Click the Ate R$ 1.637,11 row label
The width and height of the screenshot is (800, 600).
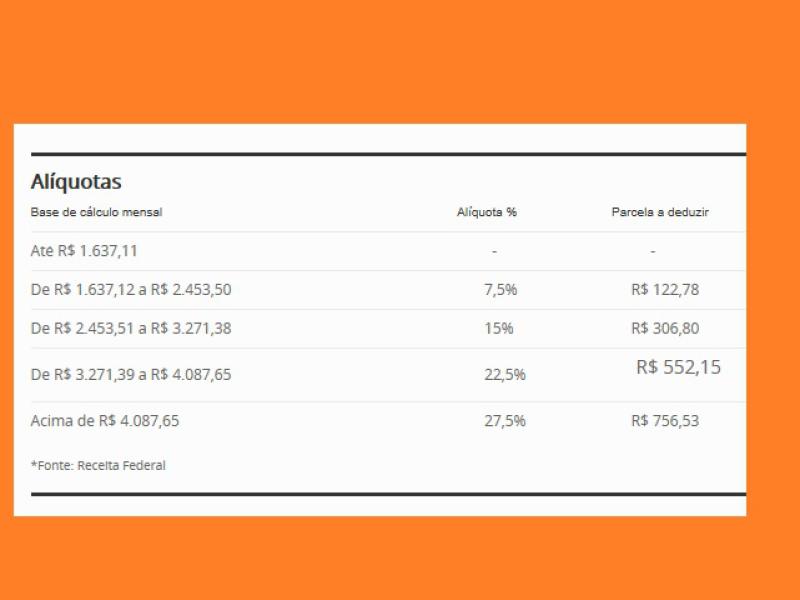point(84,251)
